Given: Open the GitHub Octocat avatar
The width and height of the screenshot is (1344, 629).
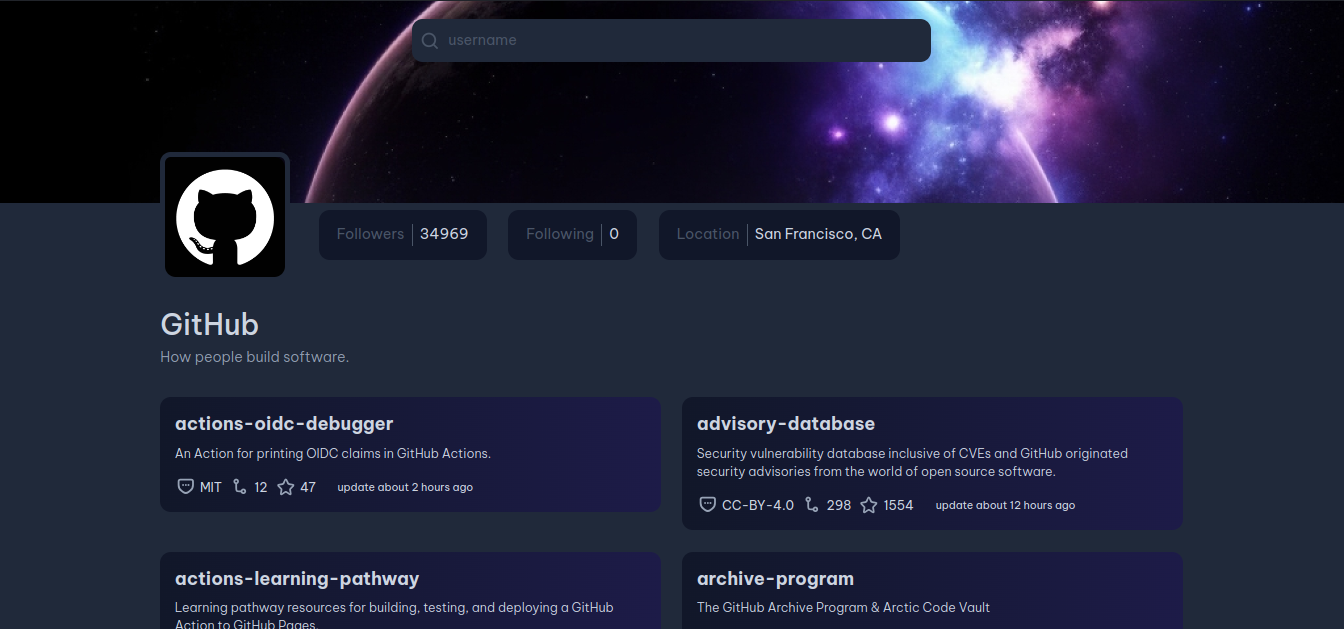Looking at the screenshot, I should coord(225,217).
